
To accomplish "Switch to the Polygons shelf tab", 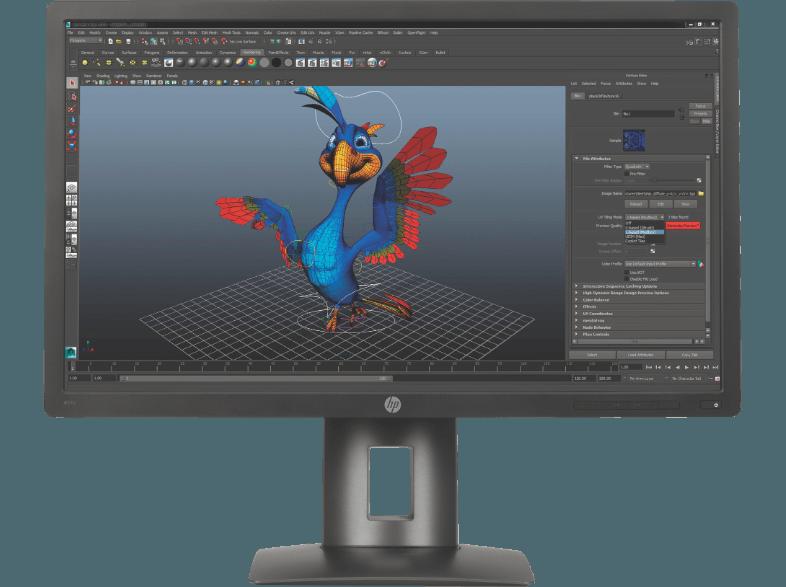I will pos(152,52).
